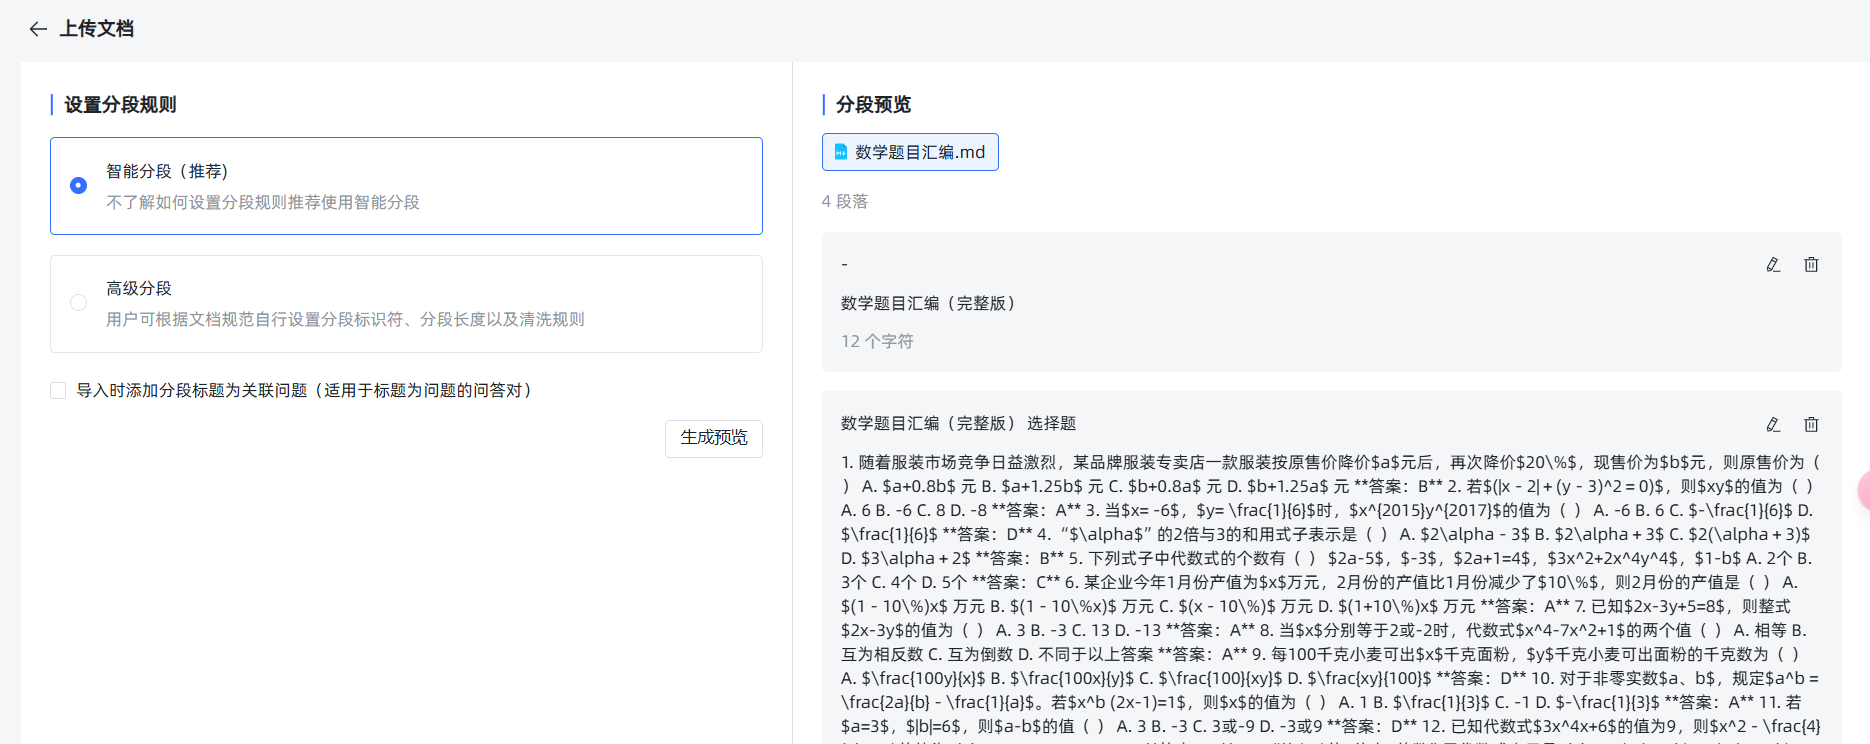Select the 数学题目汇编（完整版）segment card text
The width and height of the screenshot is (1870, 744).
[928, 303]
